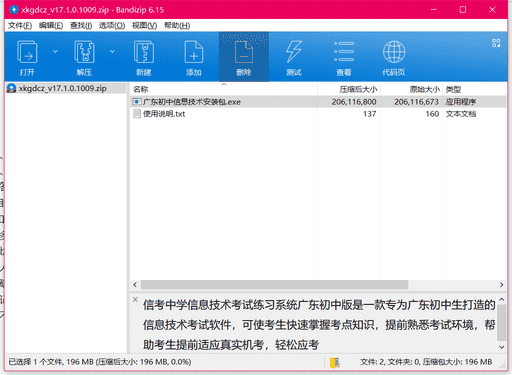
Task: Click the compressed size value 206,116,800
Action: coord(354,102)
